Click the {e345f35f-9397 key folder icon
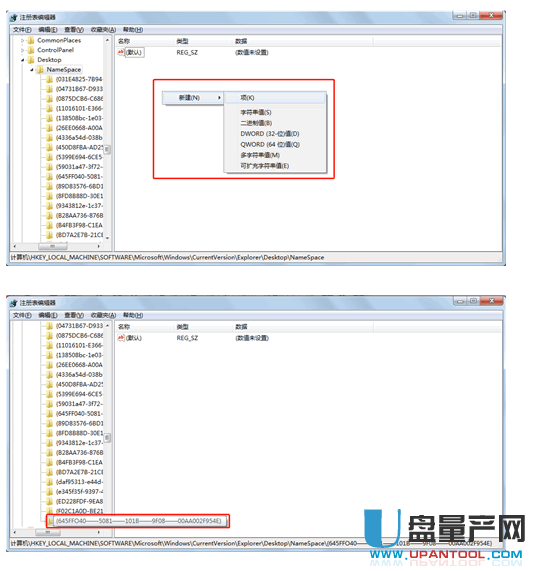This screenshot has width=538, height=571. tap(50, 492)
